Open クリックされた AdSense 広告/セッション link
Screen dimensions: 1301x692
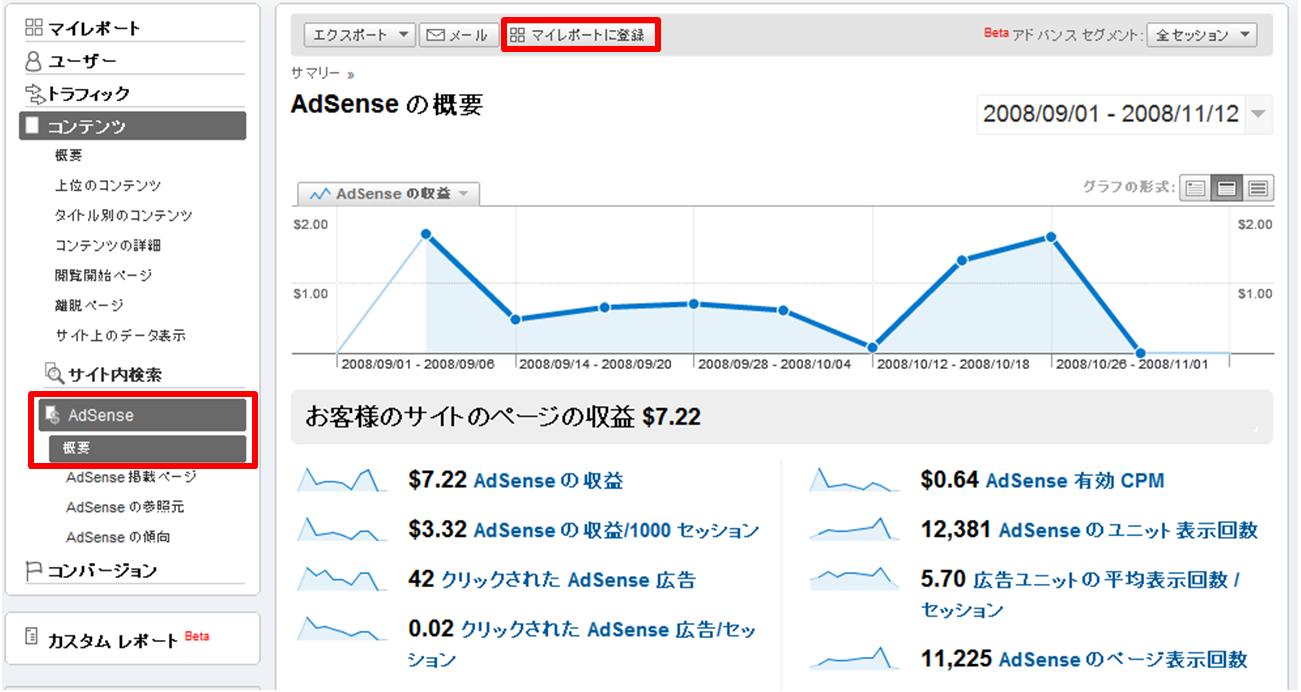pyautogui.click(x=582, y=644)
